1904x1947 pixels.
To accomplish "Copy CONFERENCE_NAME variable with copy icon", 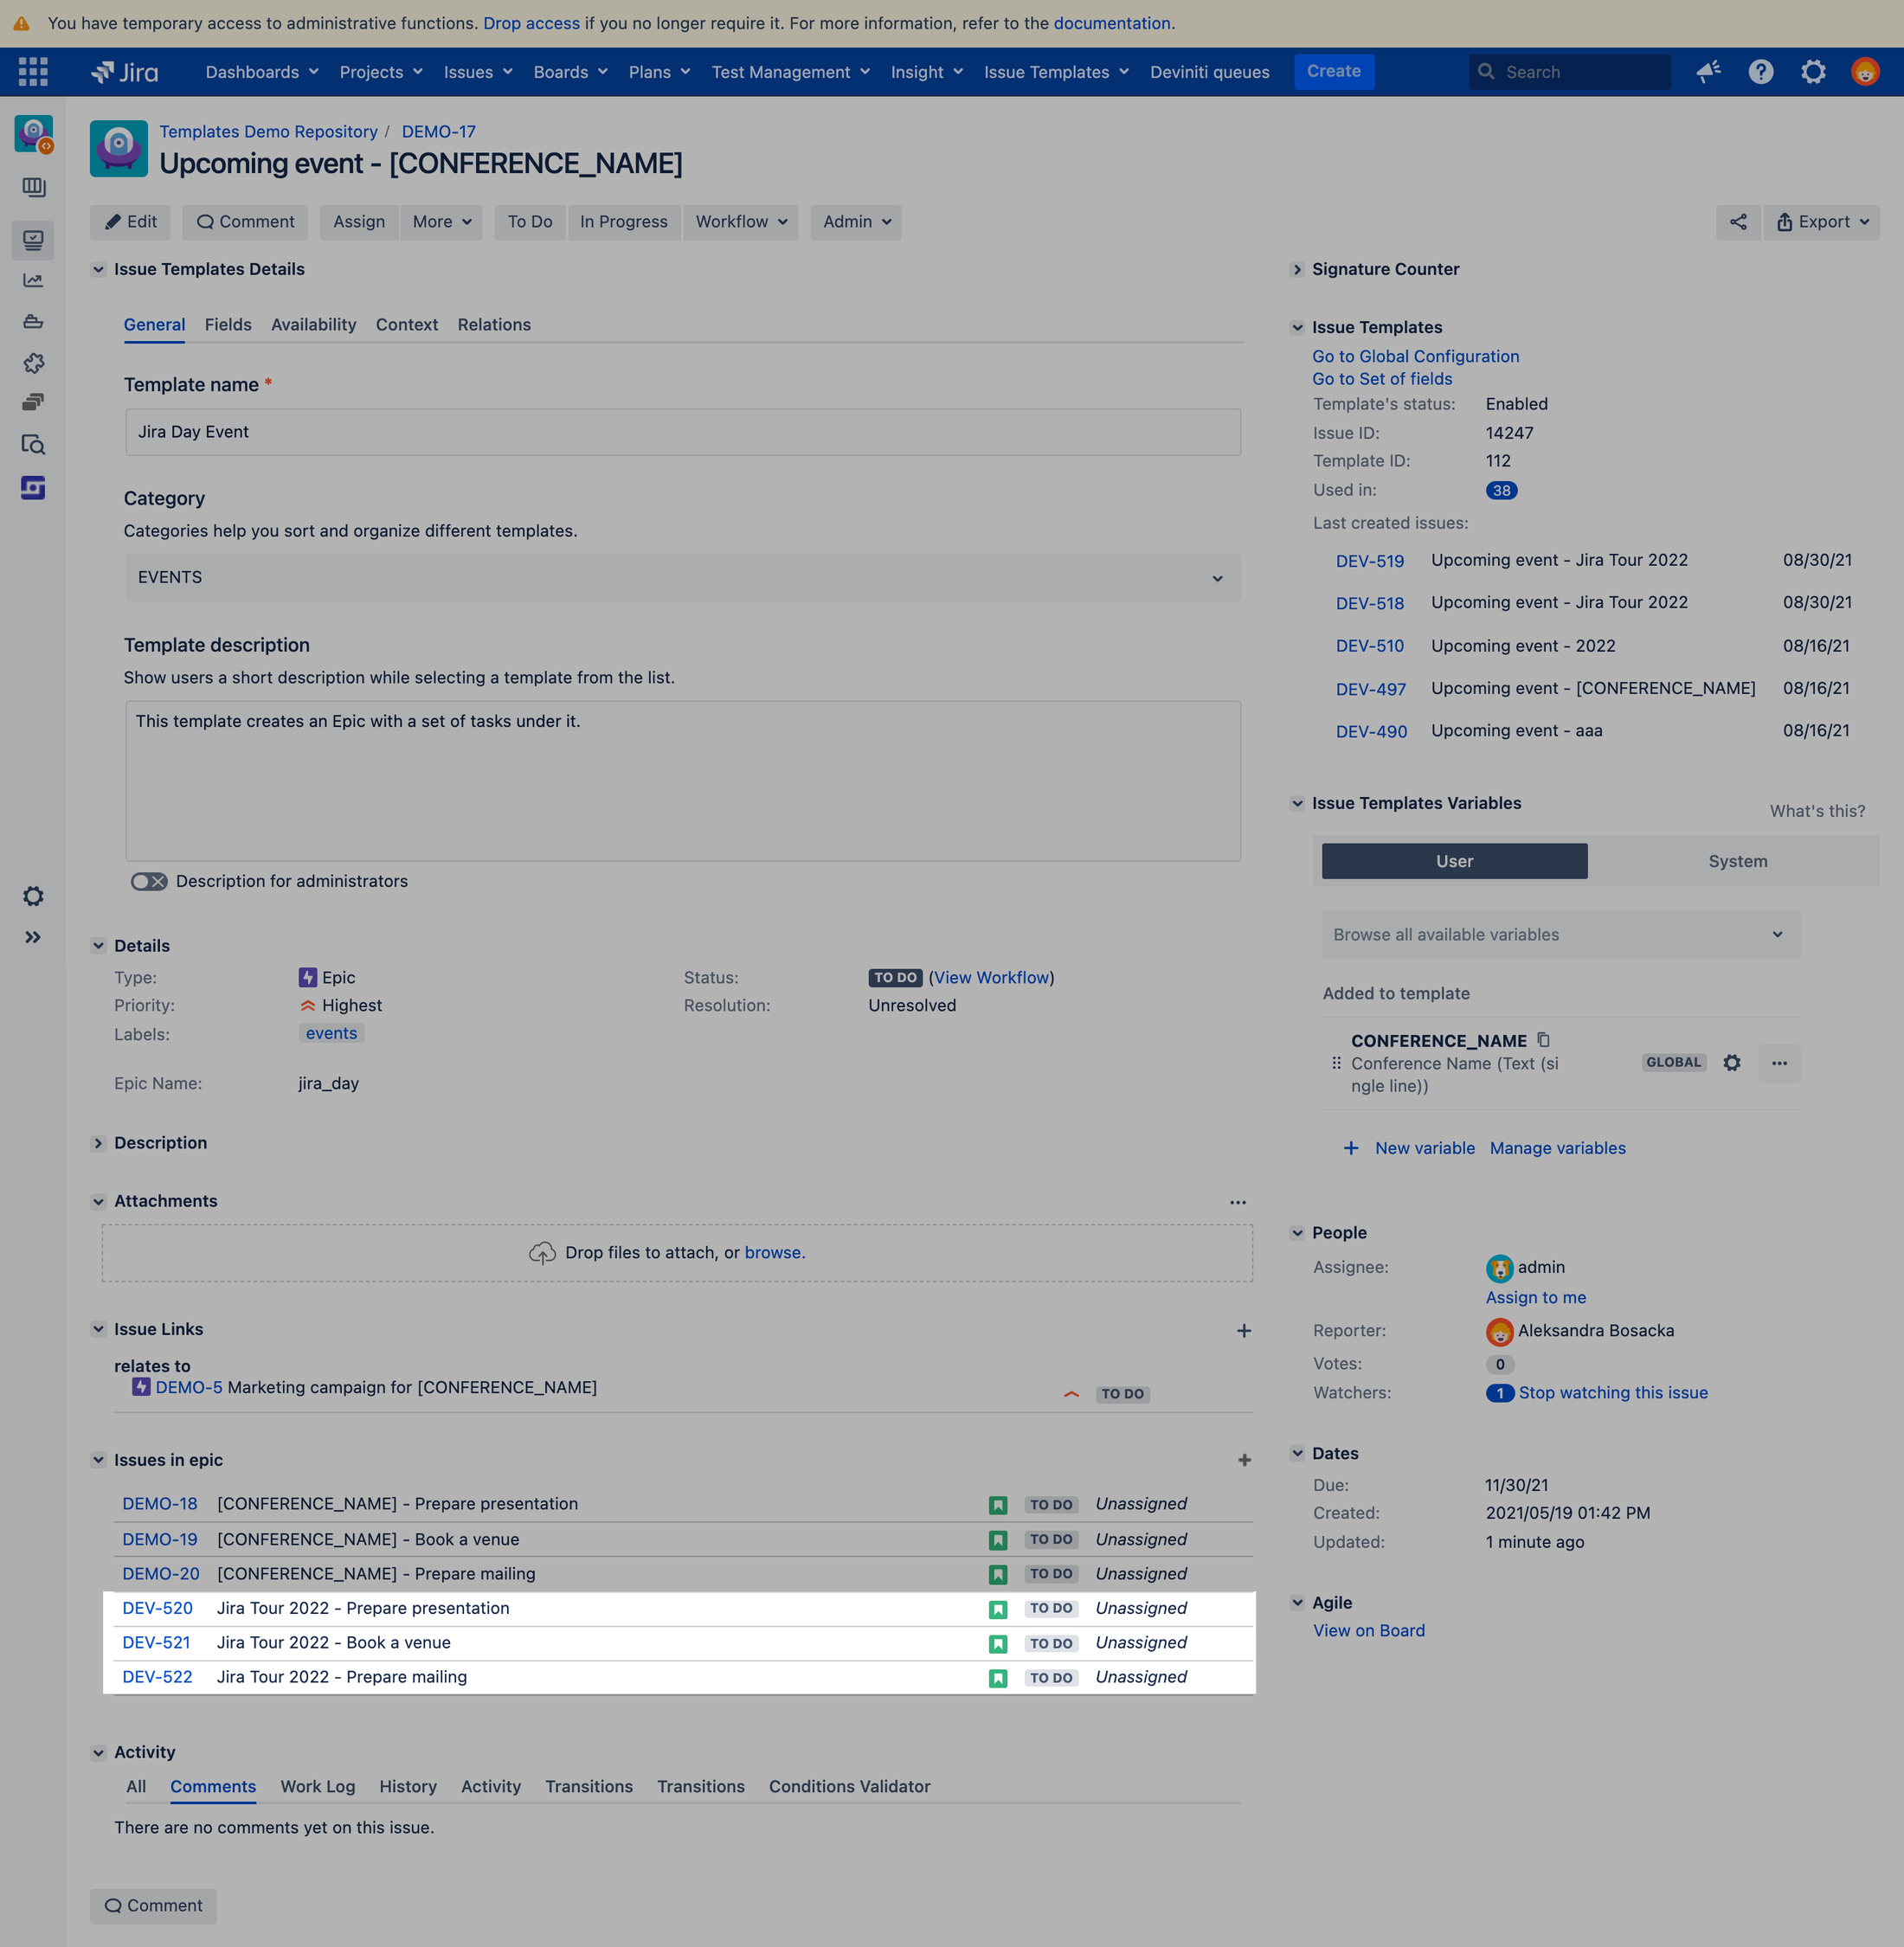I will [1543, 1040].
